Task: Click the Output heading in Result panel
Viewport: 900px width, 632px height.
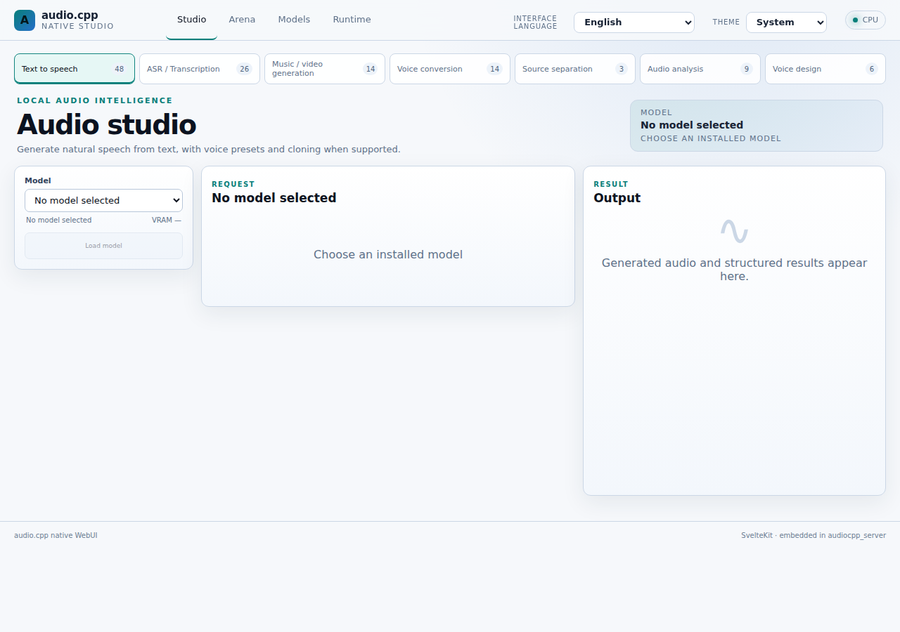Action: [x=617, y=198]
